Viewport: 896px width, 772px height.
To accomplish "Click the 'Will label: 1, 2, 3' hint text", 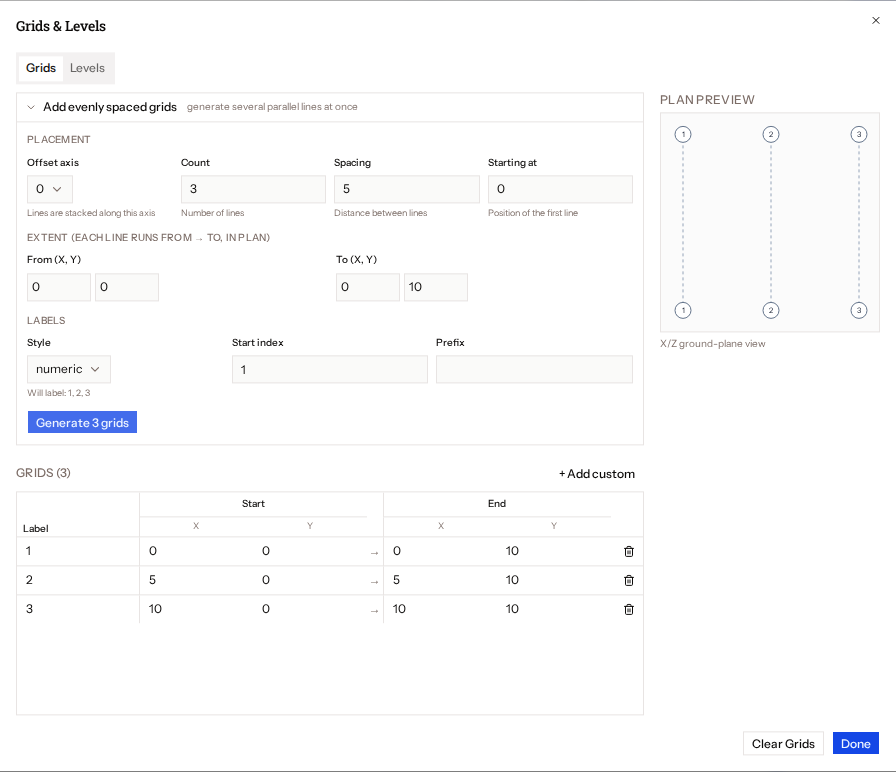I will (x=59, y=393).
